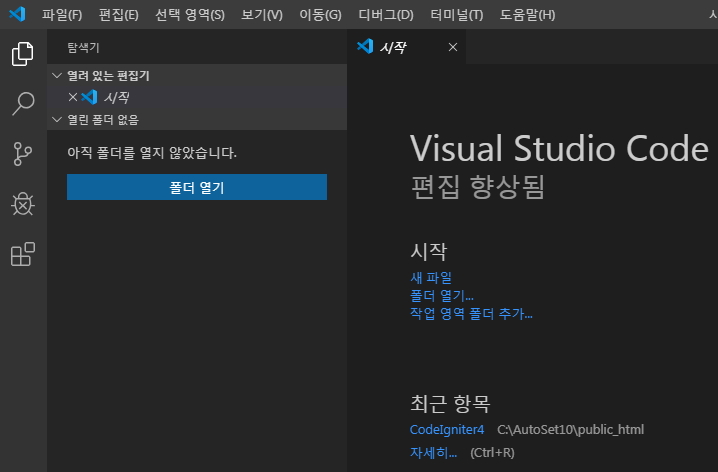Open the recent CodeIgniter4 project link
The width and height of the screenshot is (718, 472).
(x=446, y=429)
